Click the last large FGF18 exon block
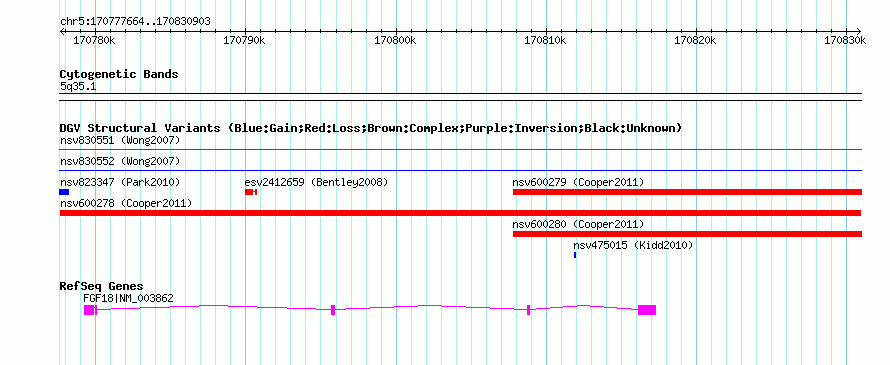890x365 pixels. click(646, 310)
